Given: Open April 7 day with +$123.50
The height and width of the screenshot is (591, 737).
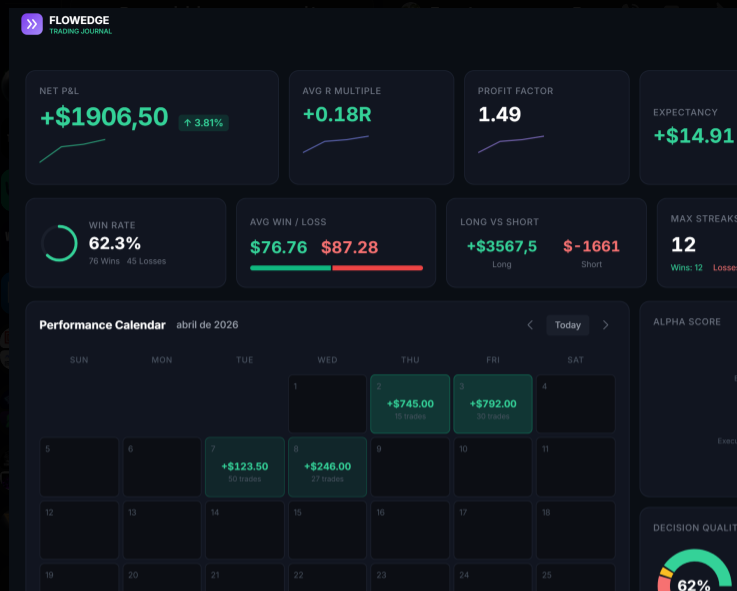Looking at the screenshot, I should tap(245, 467).
